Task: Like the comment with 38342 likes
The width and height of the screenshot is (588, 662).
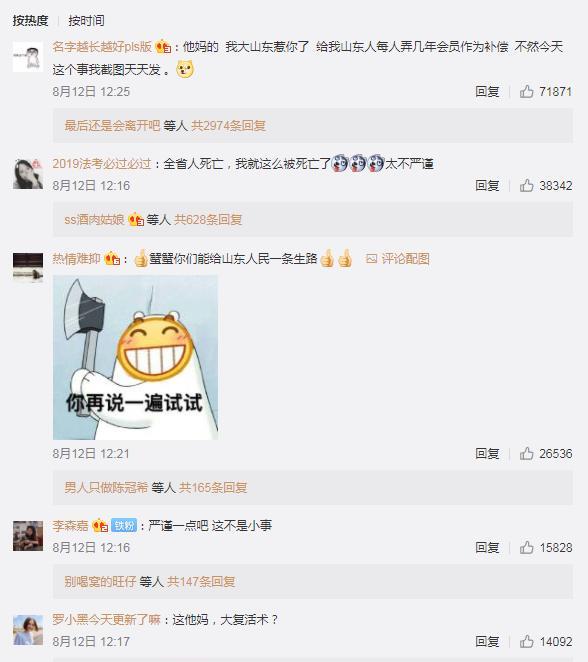Action: [x=526, y=185]
